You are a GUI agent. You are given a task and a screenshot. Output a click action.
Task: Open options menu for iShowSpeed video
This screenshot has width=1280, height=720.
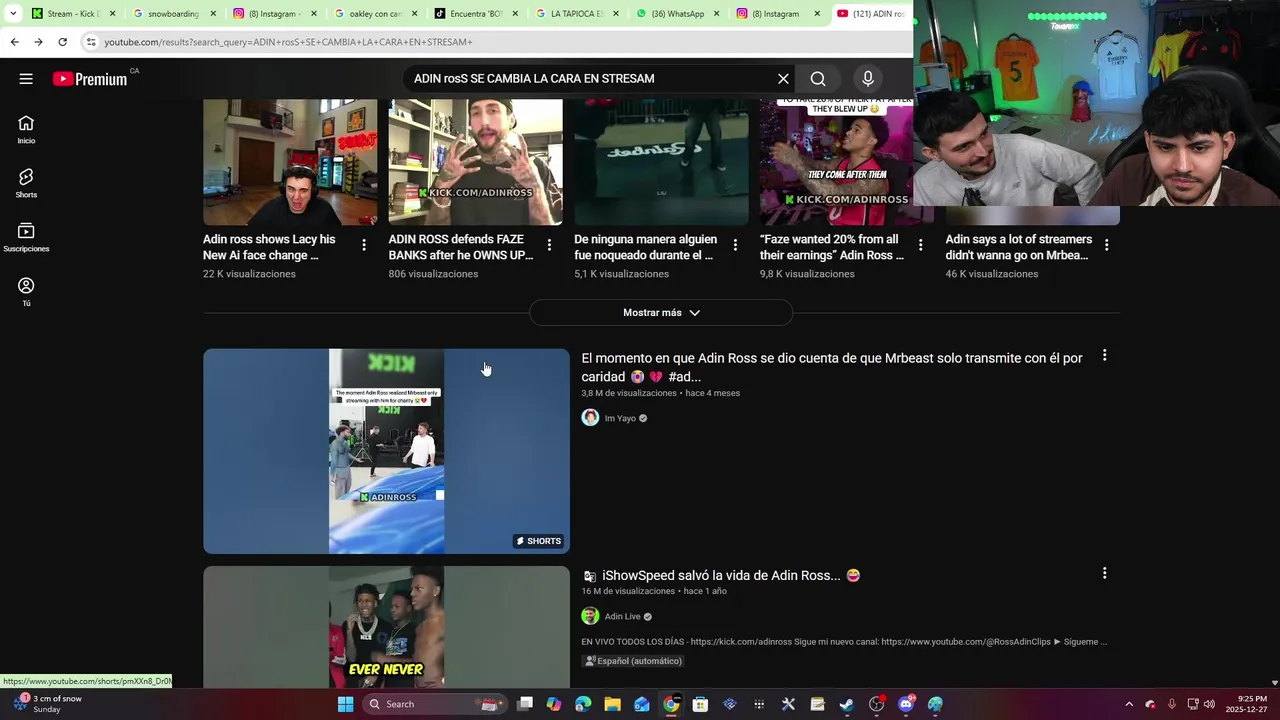[1104, 574]
